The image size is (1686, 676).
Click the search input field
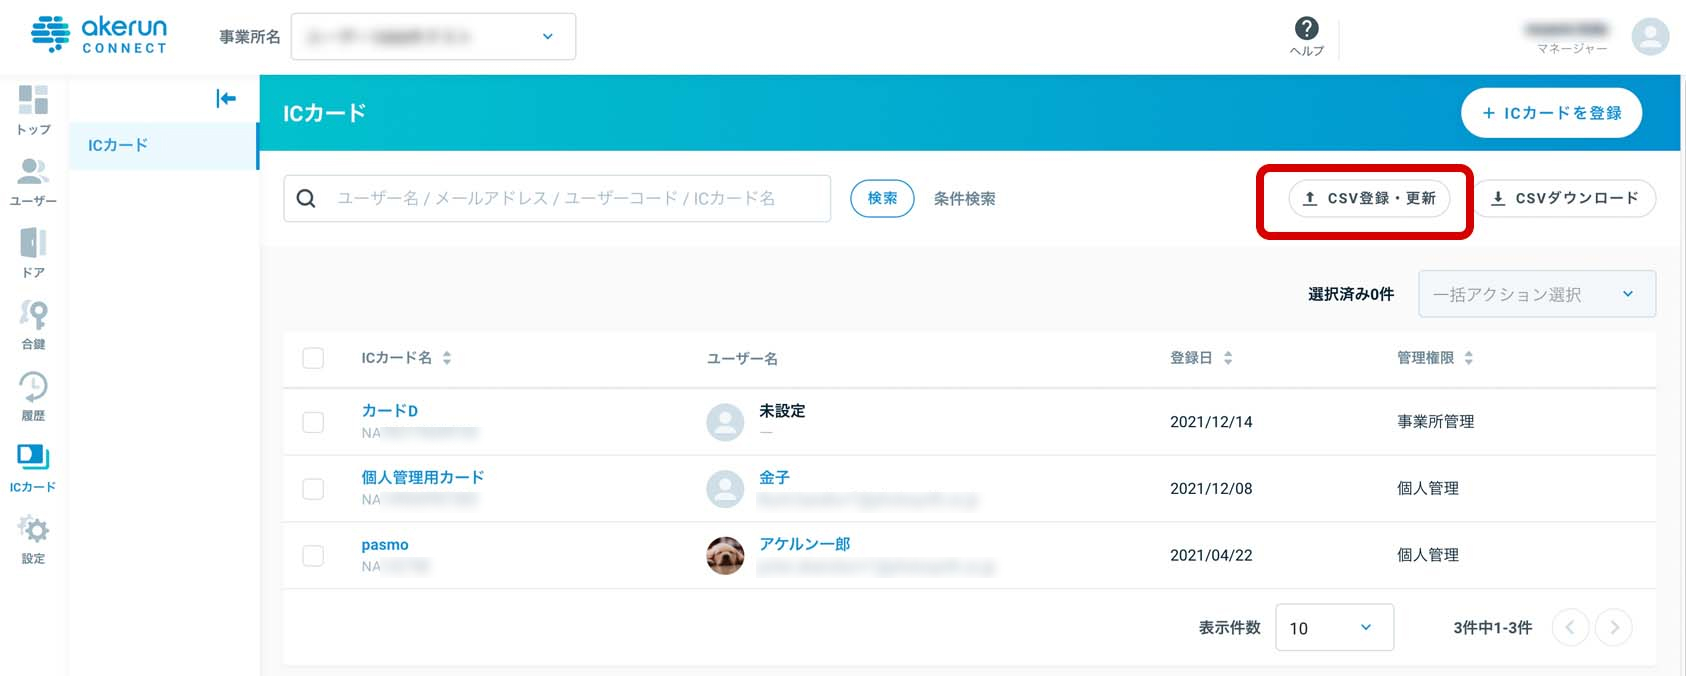pos(557,198)
